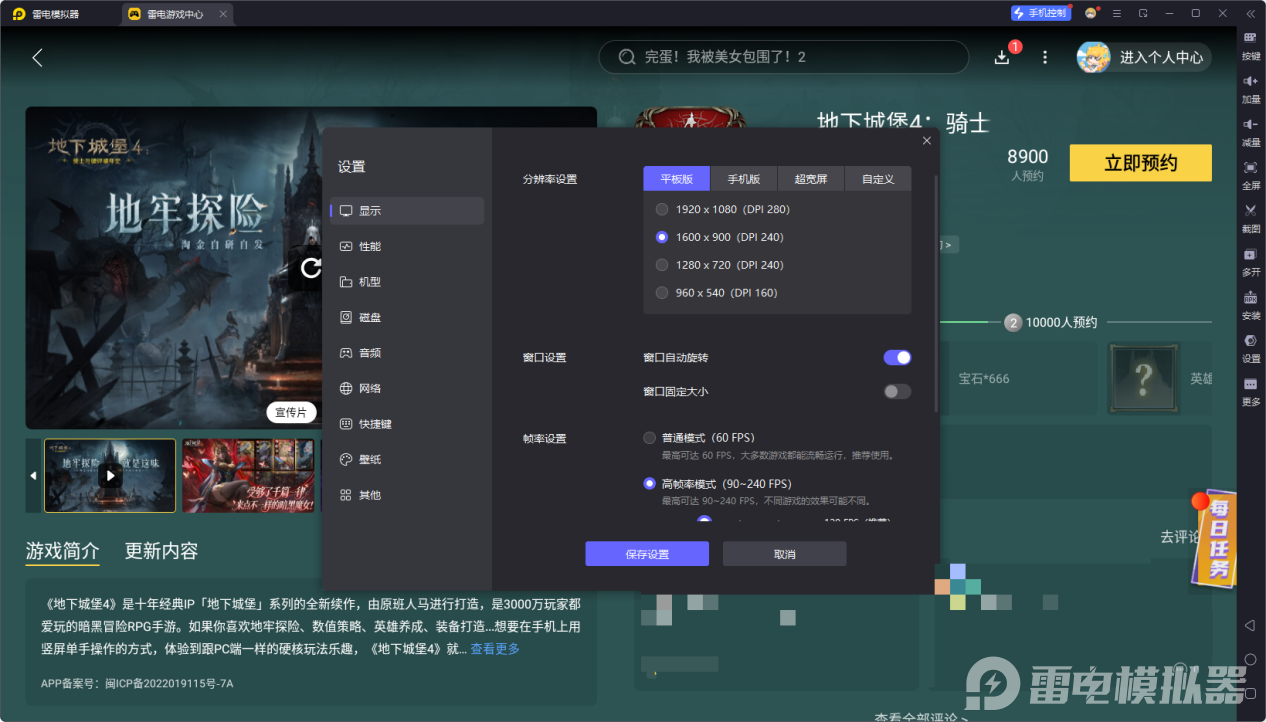
Task: Select the partially visible 120 FPS sub-option
Action: point(704,520)
